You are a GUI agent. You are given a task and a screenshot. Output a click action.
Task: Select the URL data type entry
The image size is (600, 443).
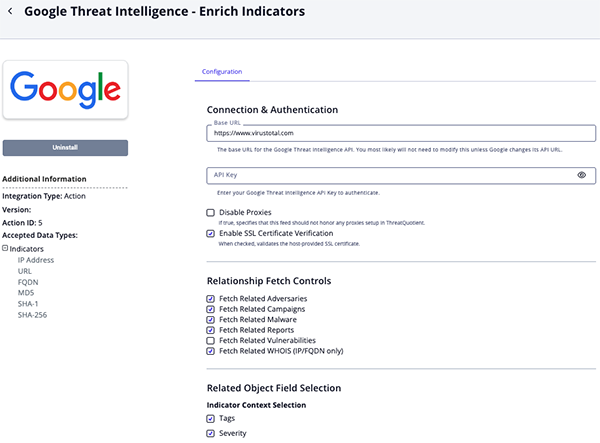click(24, 271)
